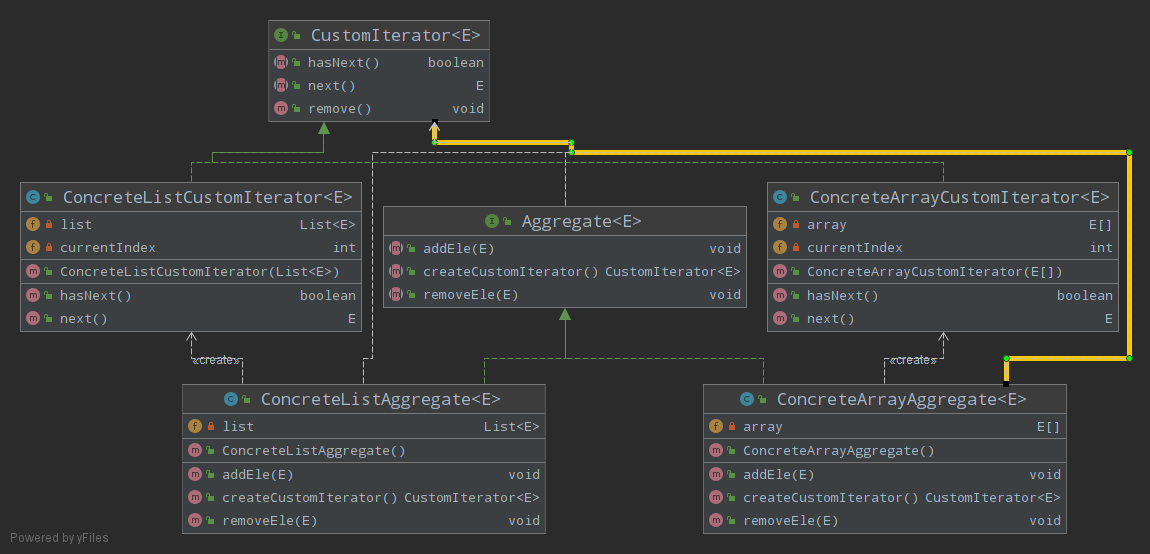Click the method icon of removeEle(E) in Aggregate

pyautogui.click(x=396, y=294)
